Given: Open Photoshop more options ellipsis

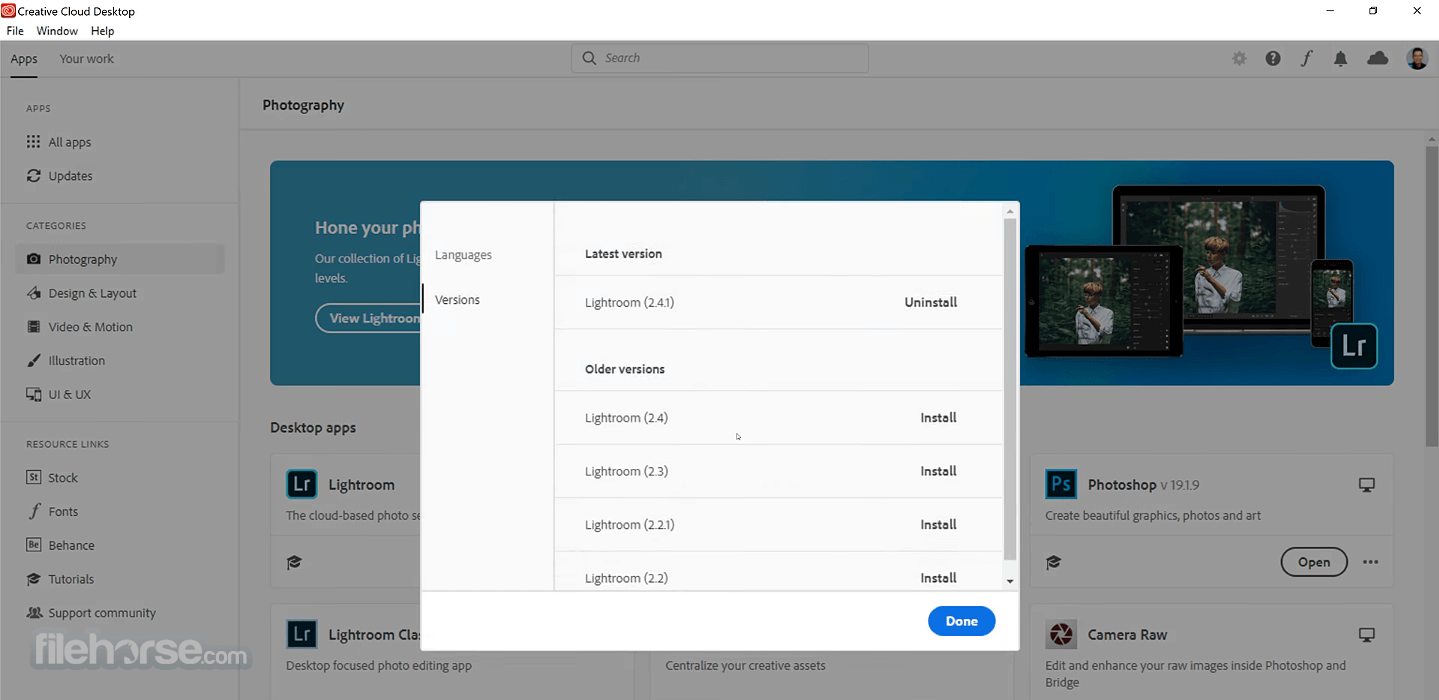Looking at the screenshot, I should 1370,562.
